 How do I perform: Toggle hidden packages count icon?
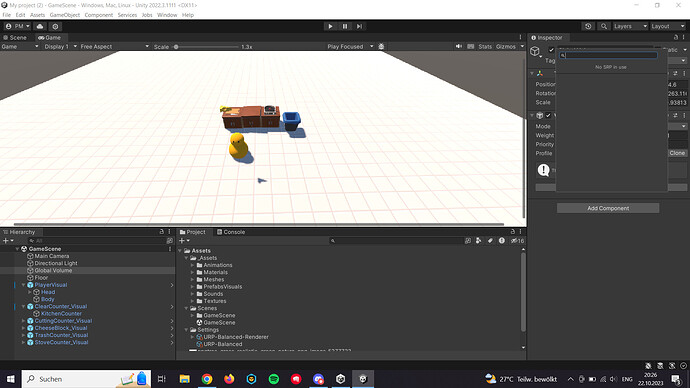517,241
